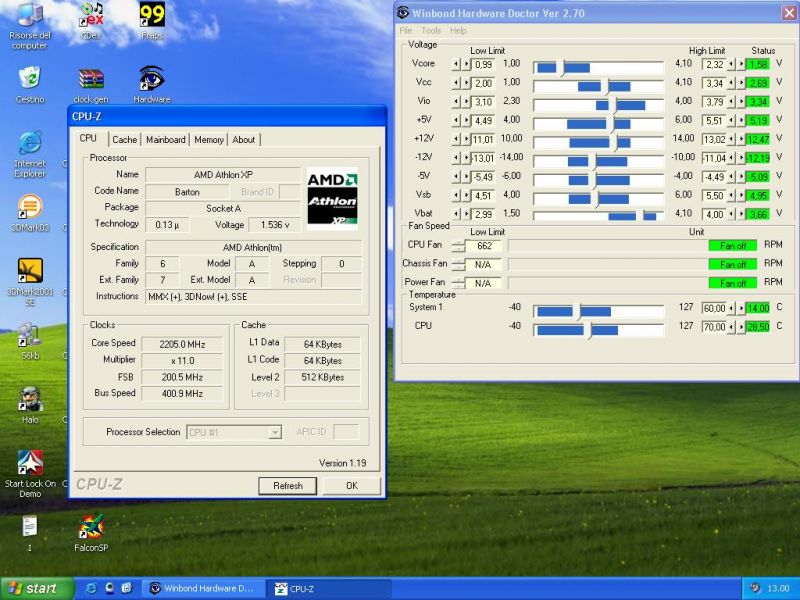Decrease the System 1 temperature high limit
Screen dimensions: 800x600
tap(732, 308)
